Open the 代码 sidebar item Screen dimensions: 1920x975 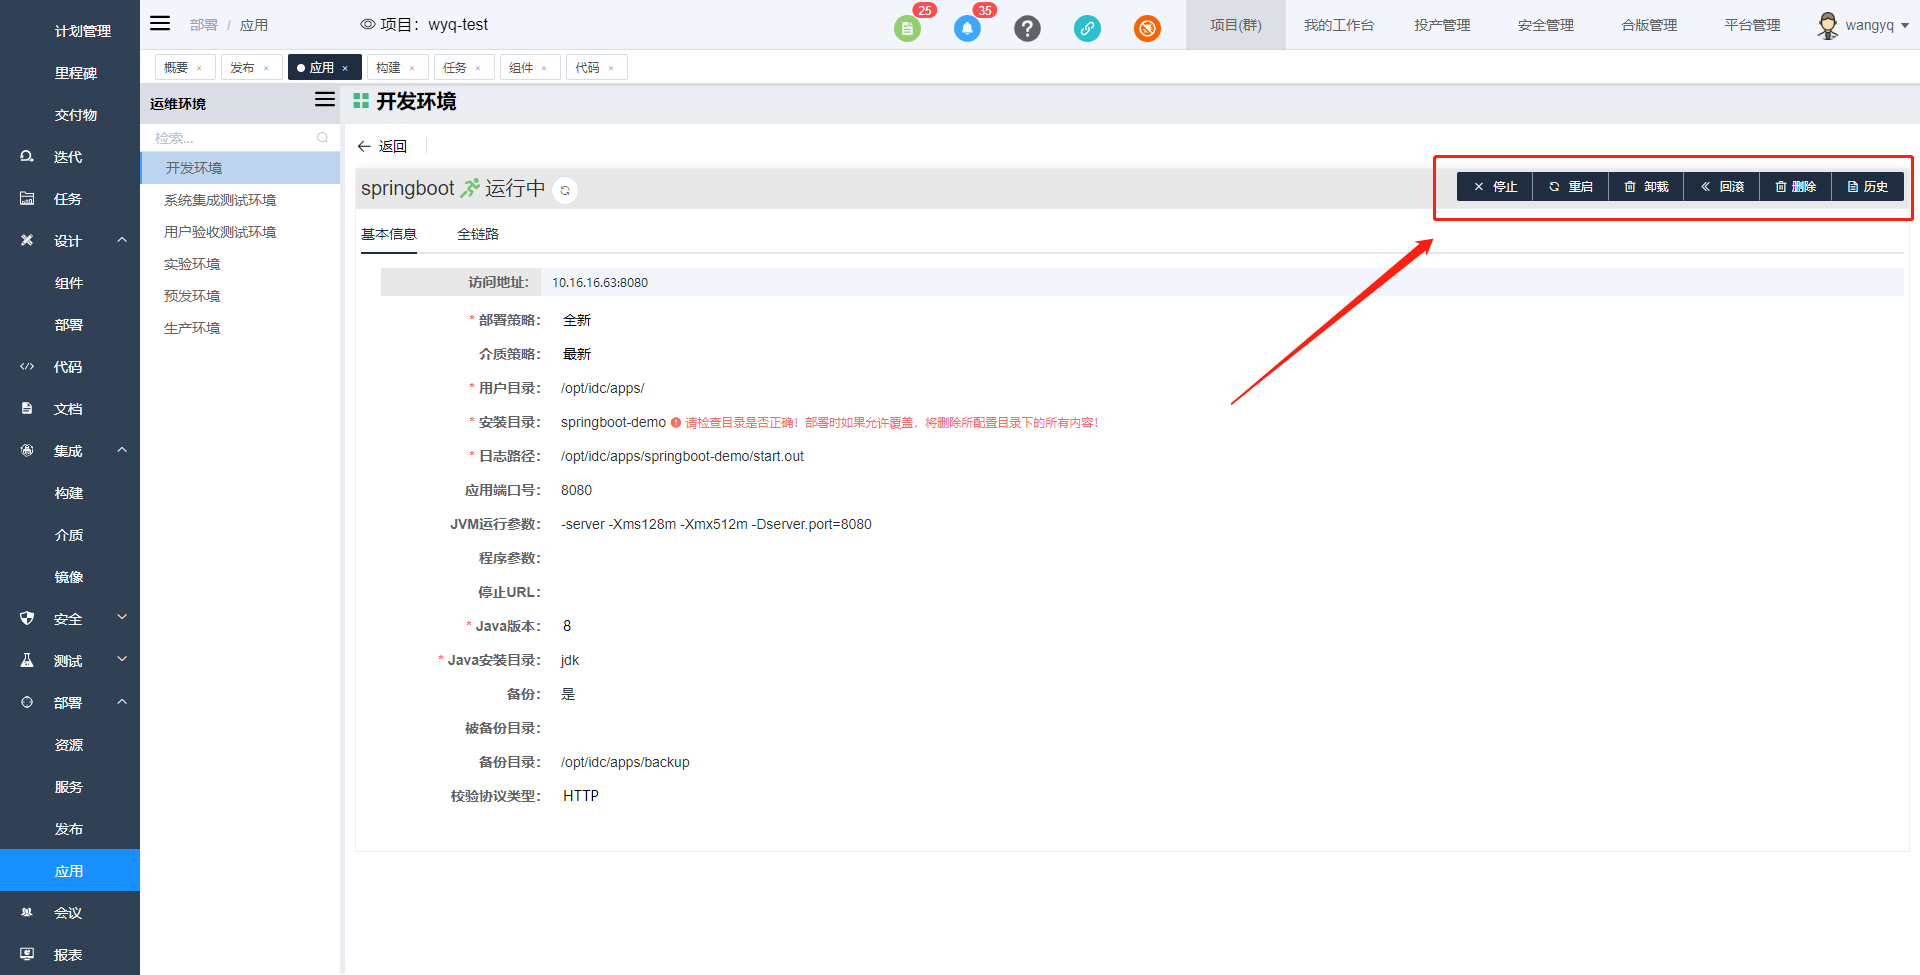point(67,366)
